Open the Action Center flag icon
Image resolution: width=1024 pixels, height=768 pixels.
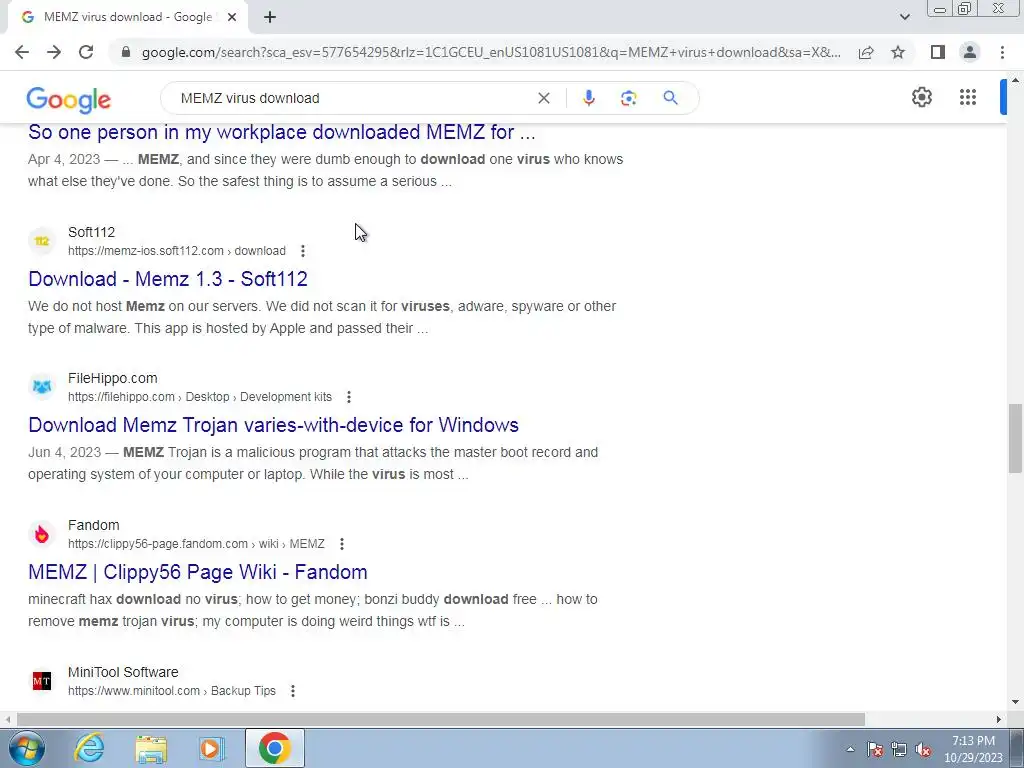pos(875,749)
